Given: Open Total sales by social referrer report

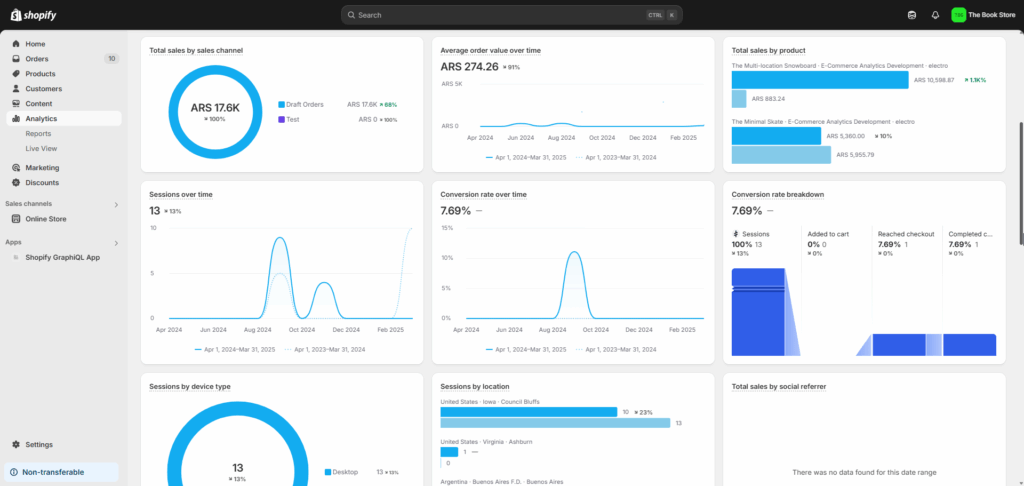Looking at the screenshot, I should (778, 387).
